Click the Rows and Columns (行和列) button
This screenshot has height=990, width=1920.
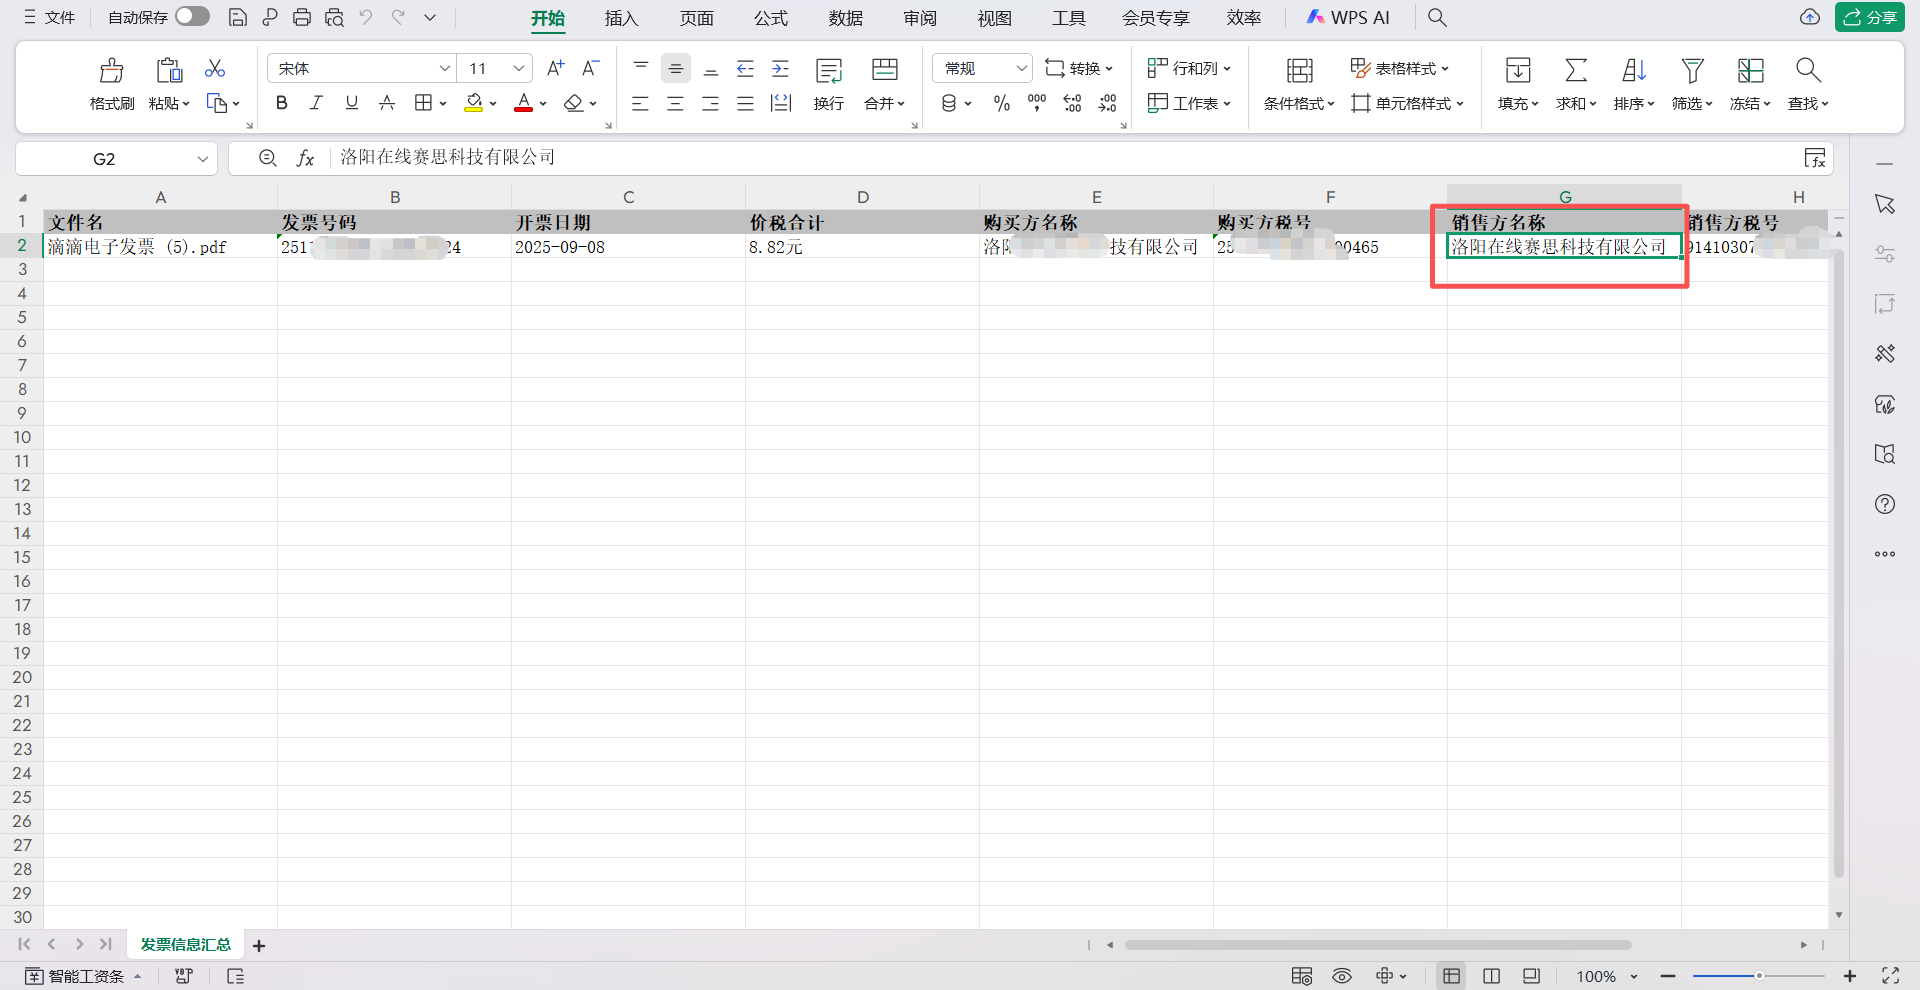point(1189,68)
